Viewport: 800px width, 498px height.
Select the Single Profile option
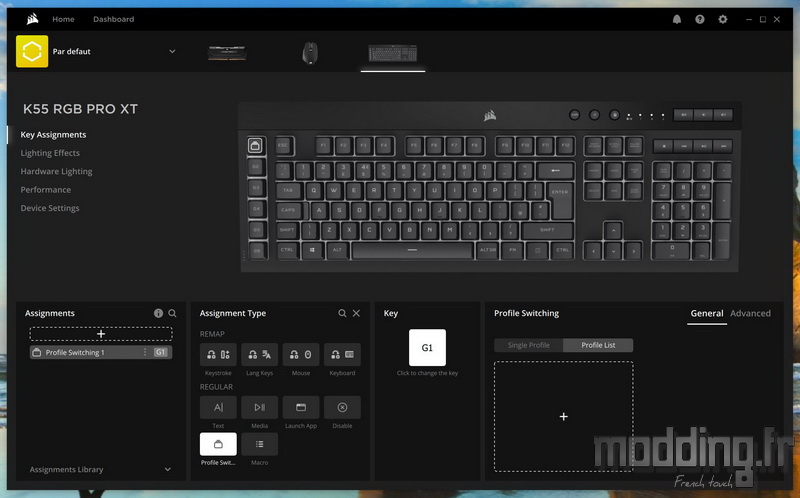pyautogui.click(x=529, y=345)
